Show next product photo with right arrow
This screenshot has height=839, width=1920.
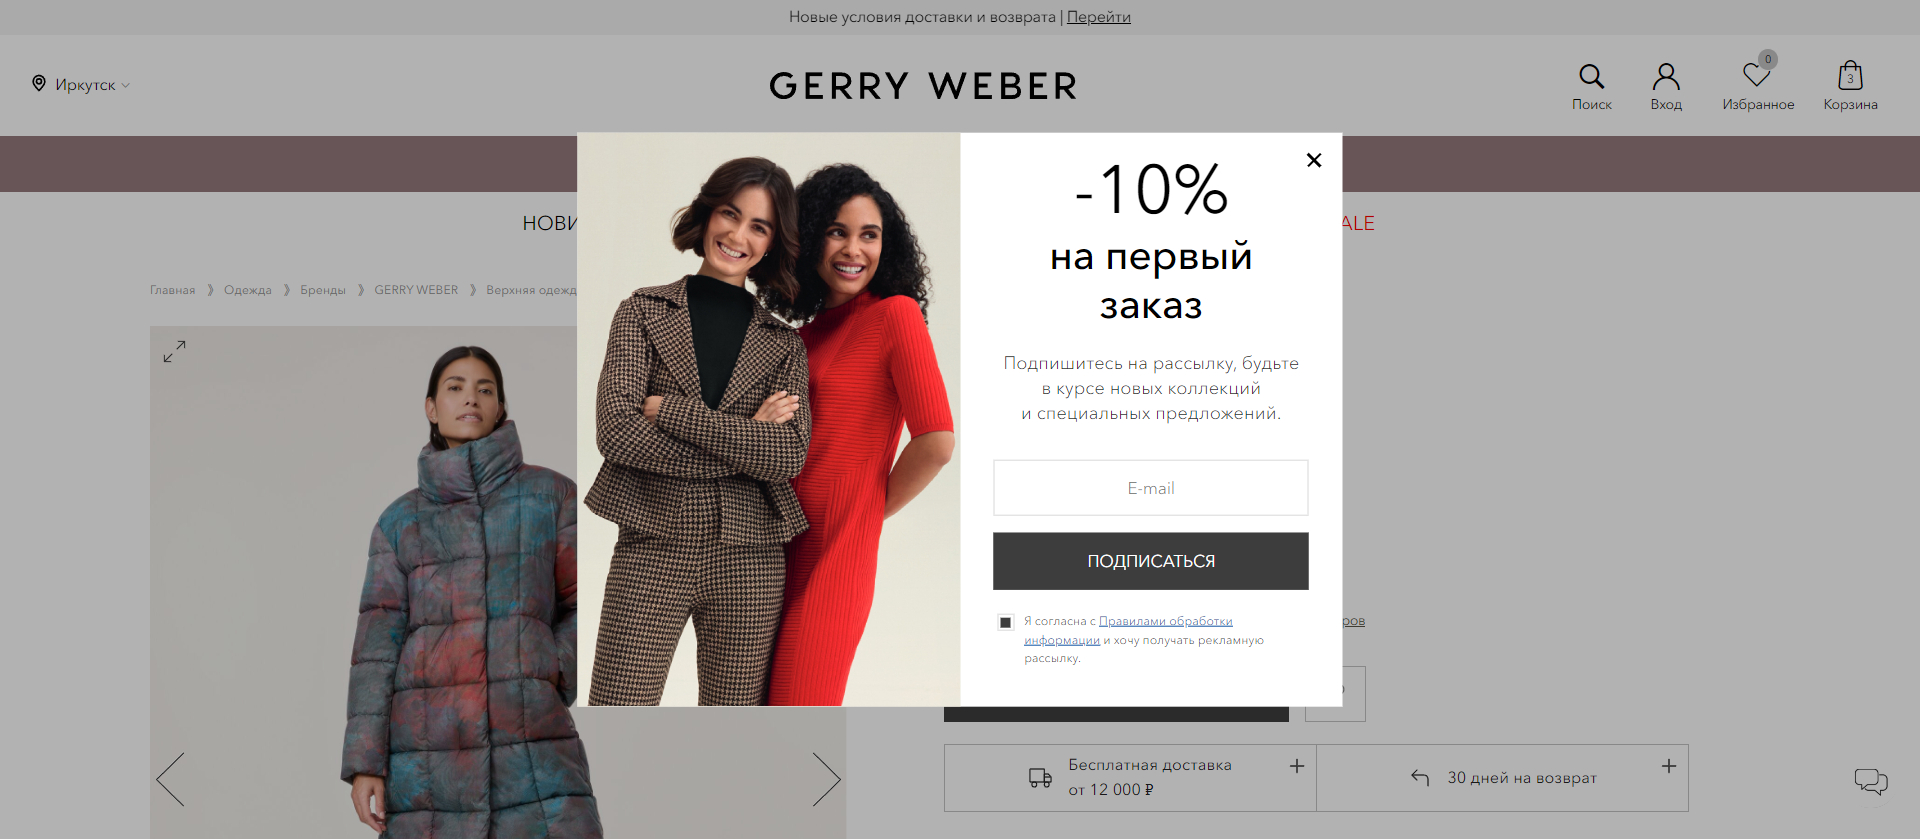tap(826, 779)
